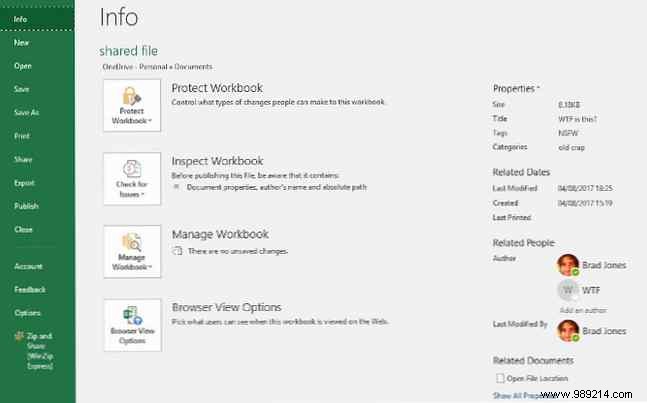
Task: Edit the Tags value NSFW
Action: [x=568, y=133]
